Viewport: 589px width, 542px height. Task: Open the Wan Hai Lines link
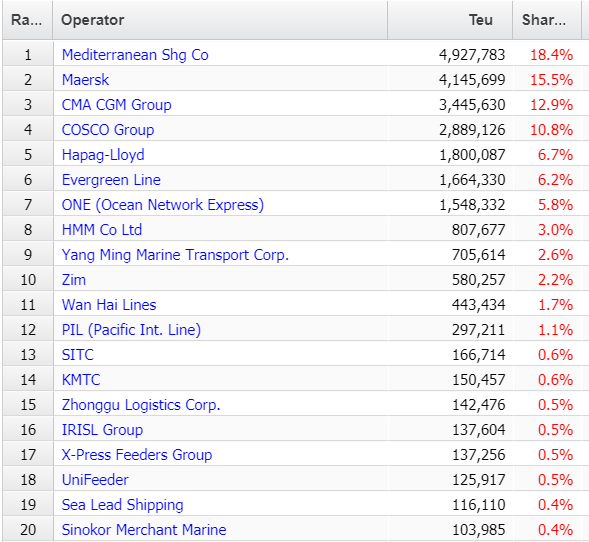point(109,305)
